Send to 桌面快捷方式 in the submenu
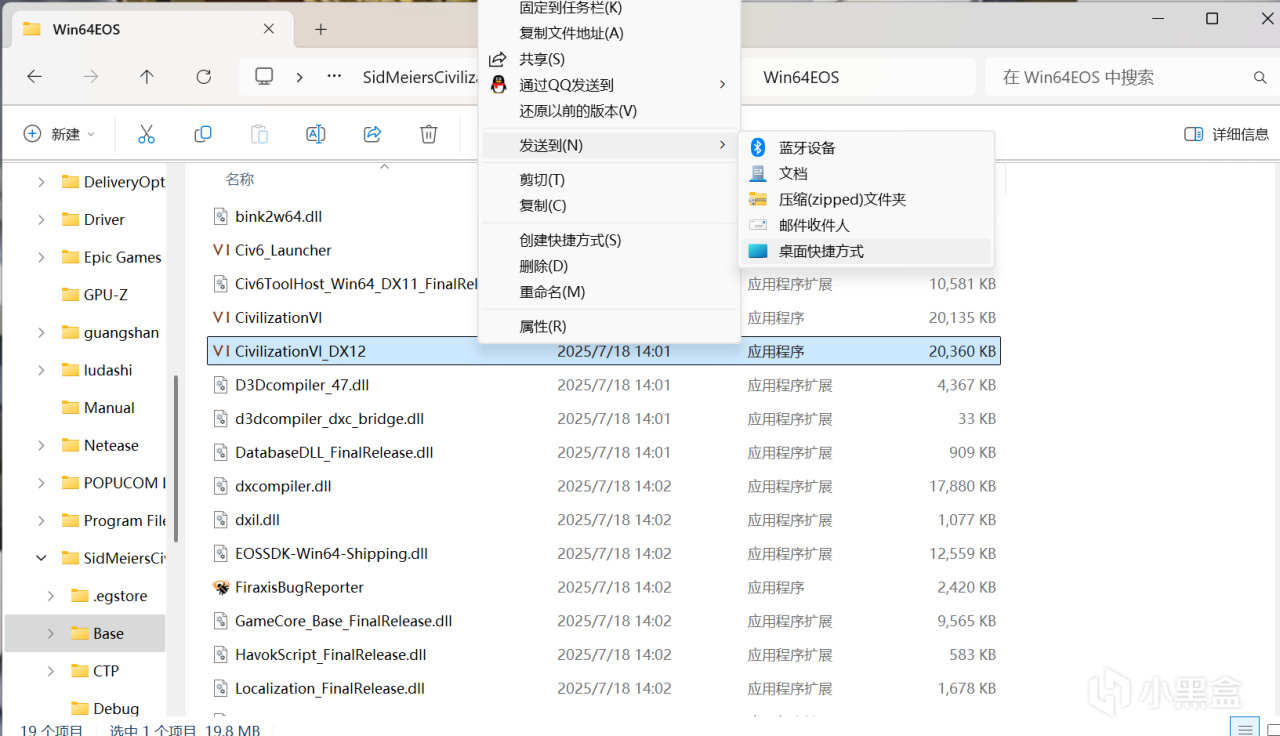Viewport: 1280px width, 736px height. point(866,251)
